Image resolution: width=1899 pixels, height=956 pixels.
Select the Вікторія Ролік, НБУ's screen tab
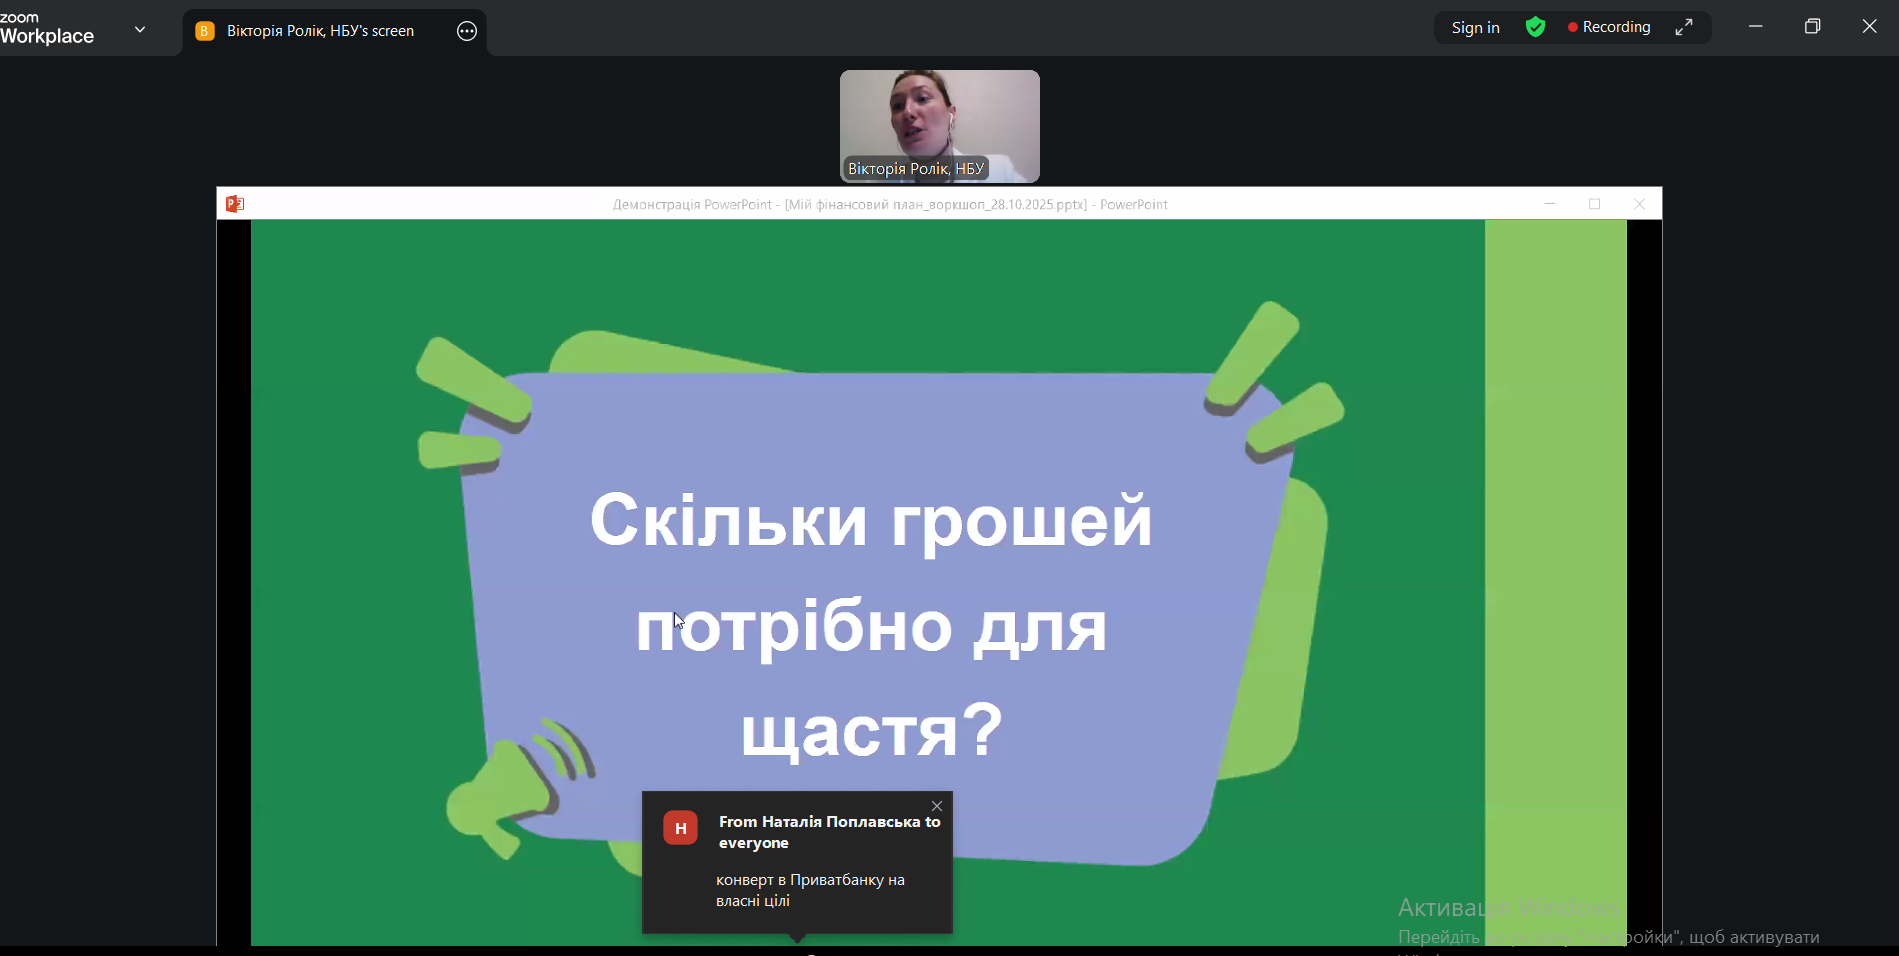tap(320, 31)
